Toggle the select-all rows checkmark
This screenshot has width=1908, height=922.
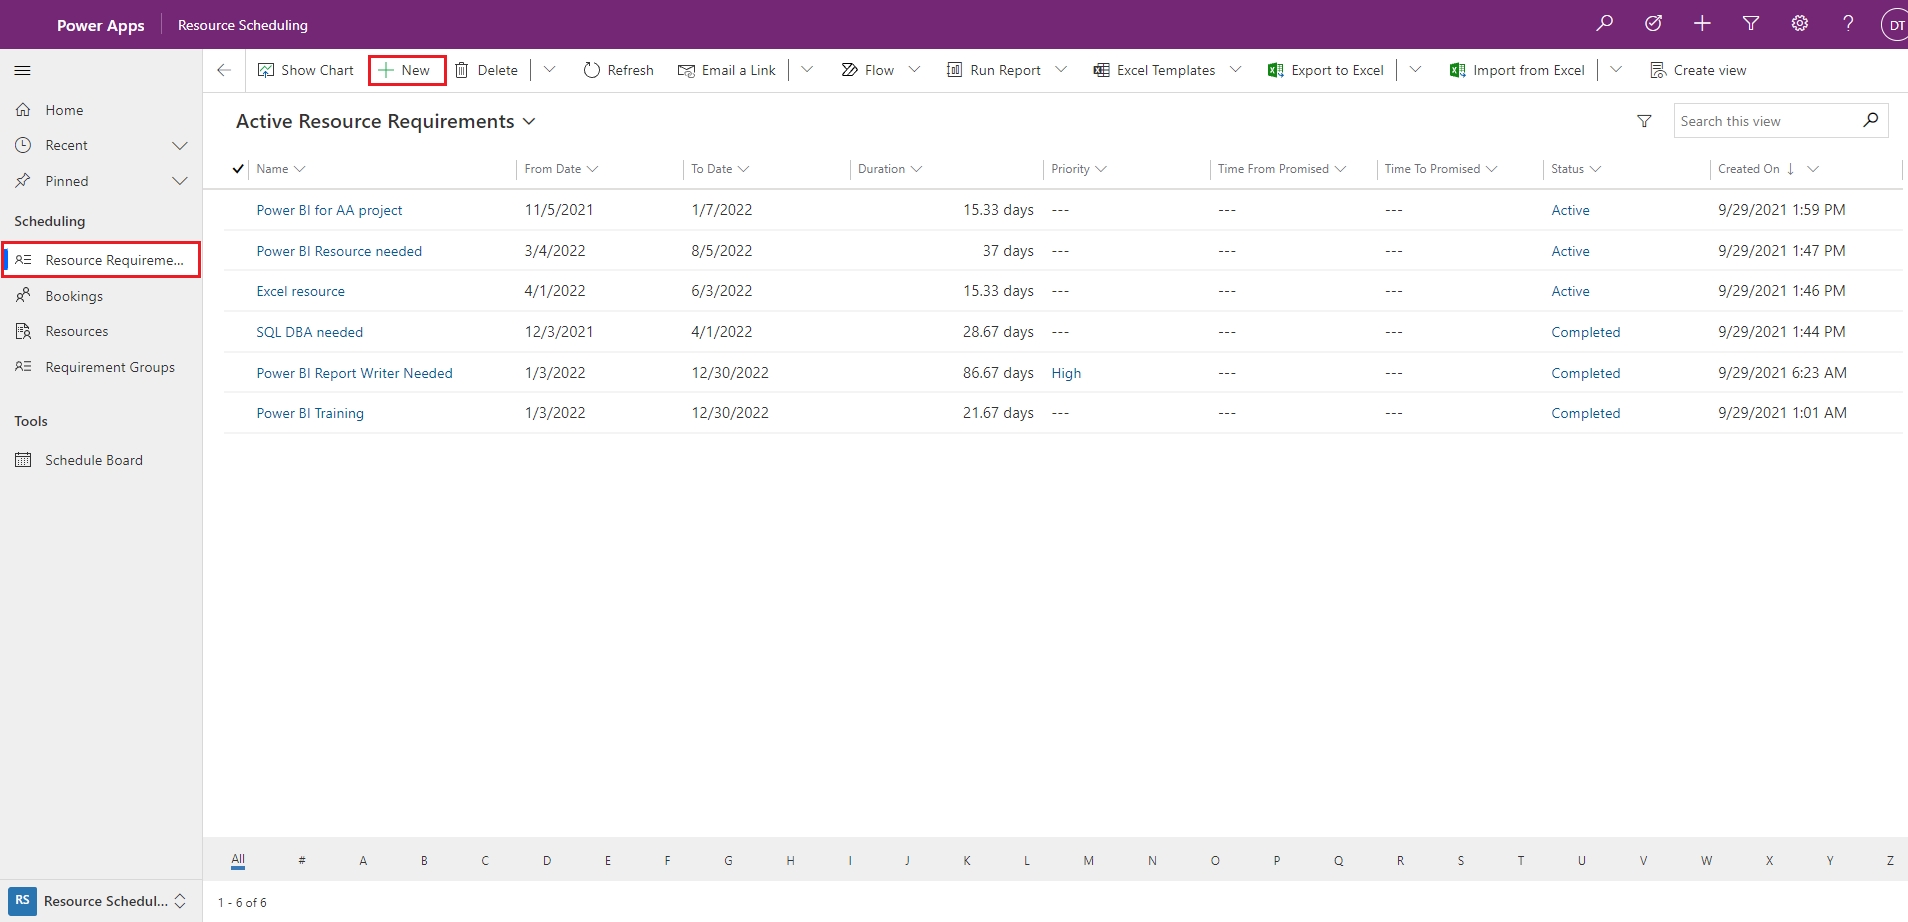pyautogui.click(x=238, y=169)
